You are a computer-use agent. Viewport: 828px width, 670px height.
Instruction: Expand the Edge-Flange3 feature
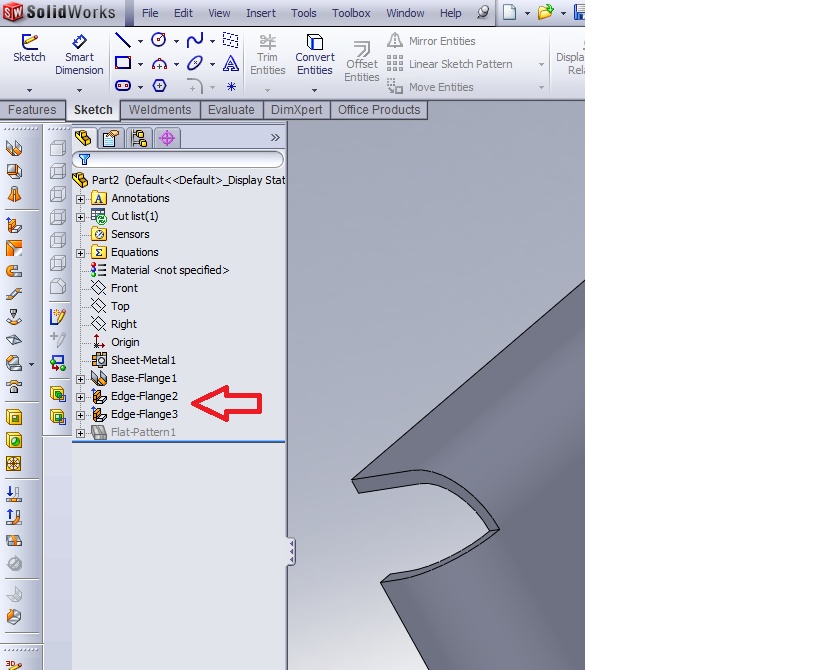[x=80, y=415]
